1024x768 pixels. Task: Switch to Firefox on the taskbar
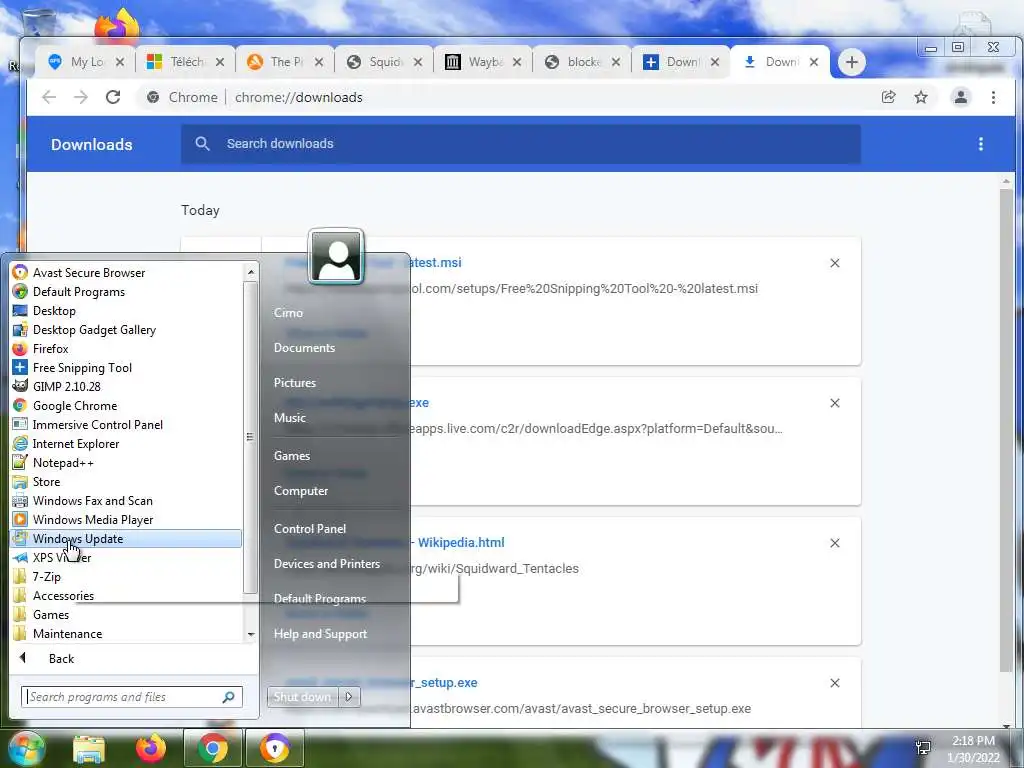[150, 748]
